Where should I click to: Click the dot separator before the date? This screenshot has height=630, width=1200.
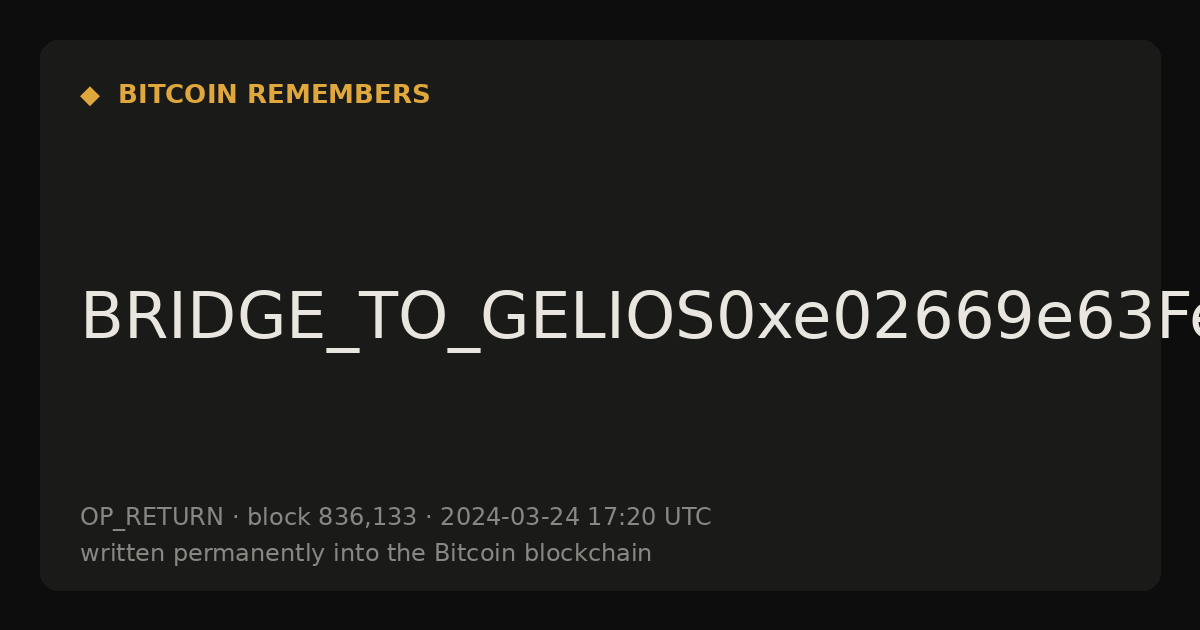(428, 518)
